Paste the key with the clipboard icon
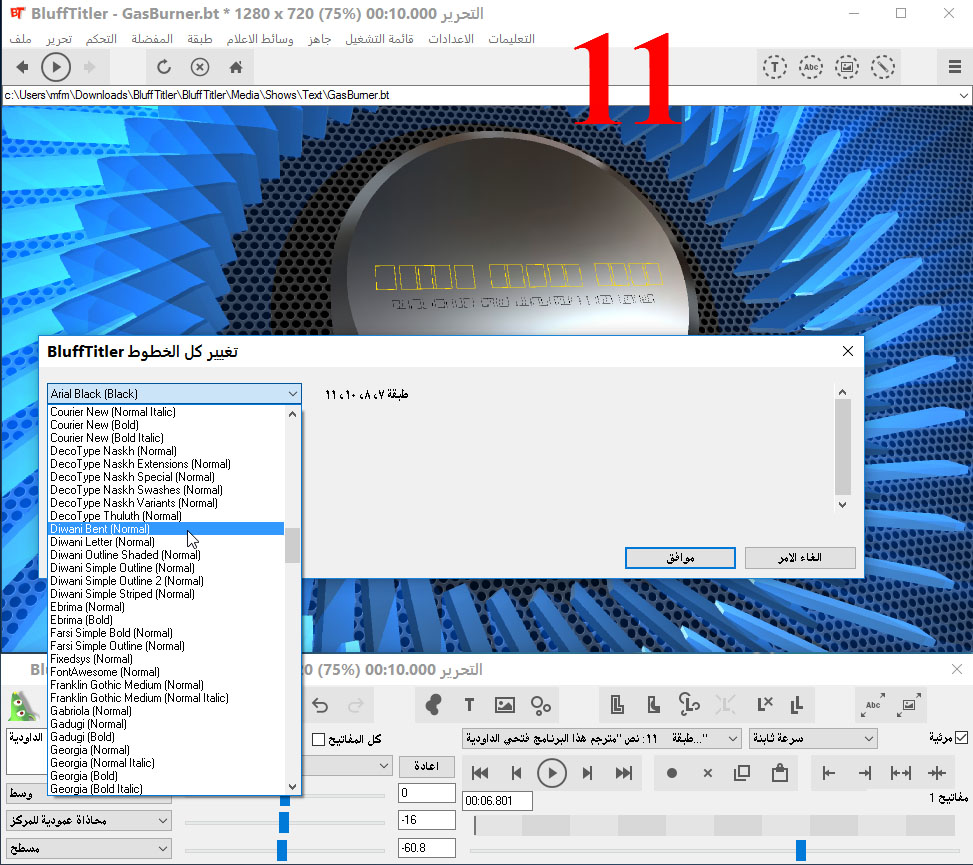This screenshot has width=973, height=865. click(779, 773)
